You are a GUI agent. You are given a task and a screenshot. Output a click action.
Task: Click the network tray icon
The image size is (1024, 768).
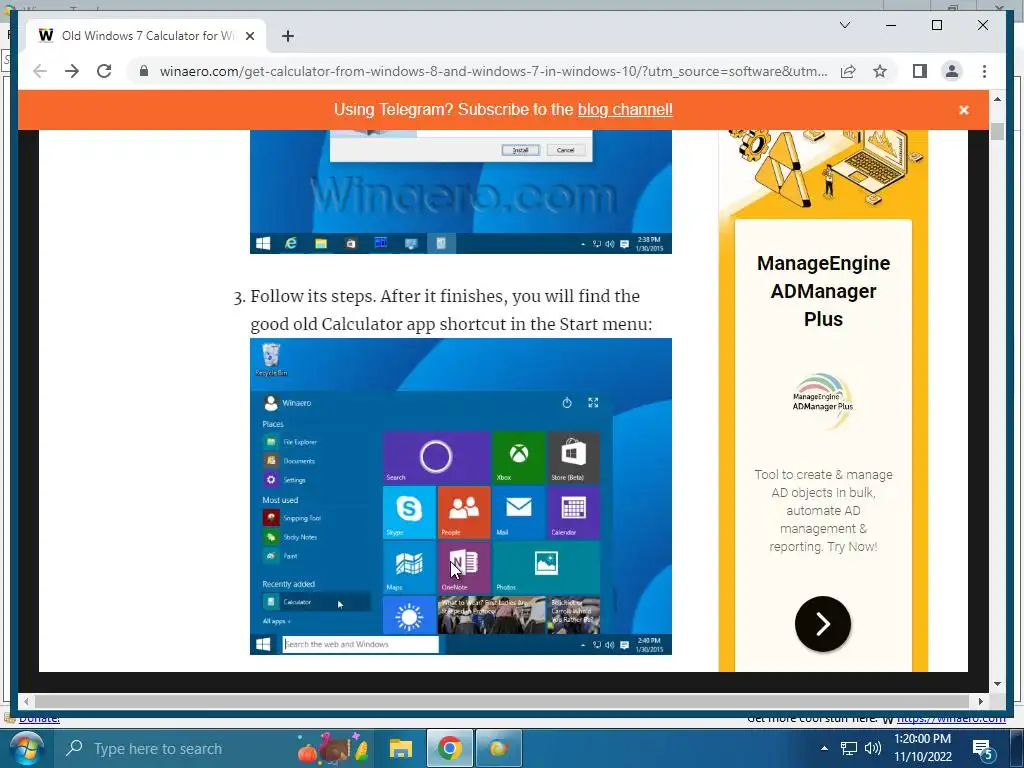coord(848,748)
